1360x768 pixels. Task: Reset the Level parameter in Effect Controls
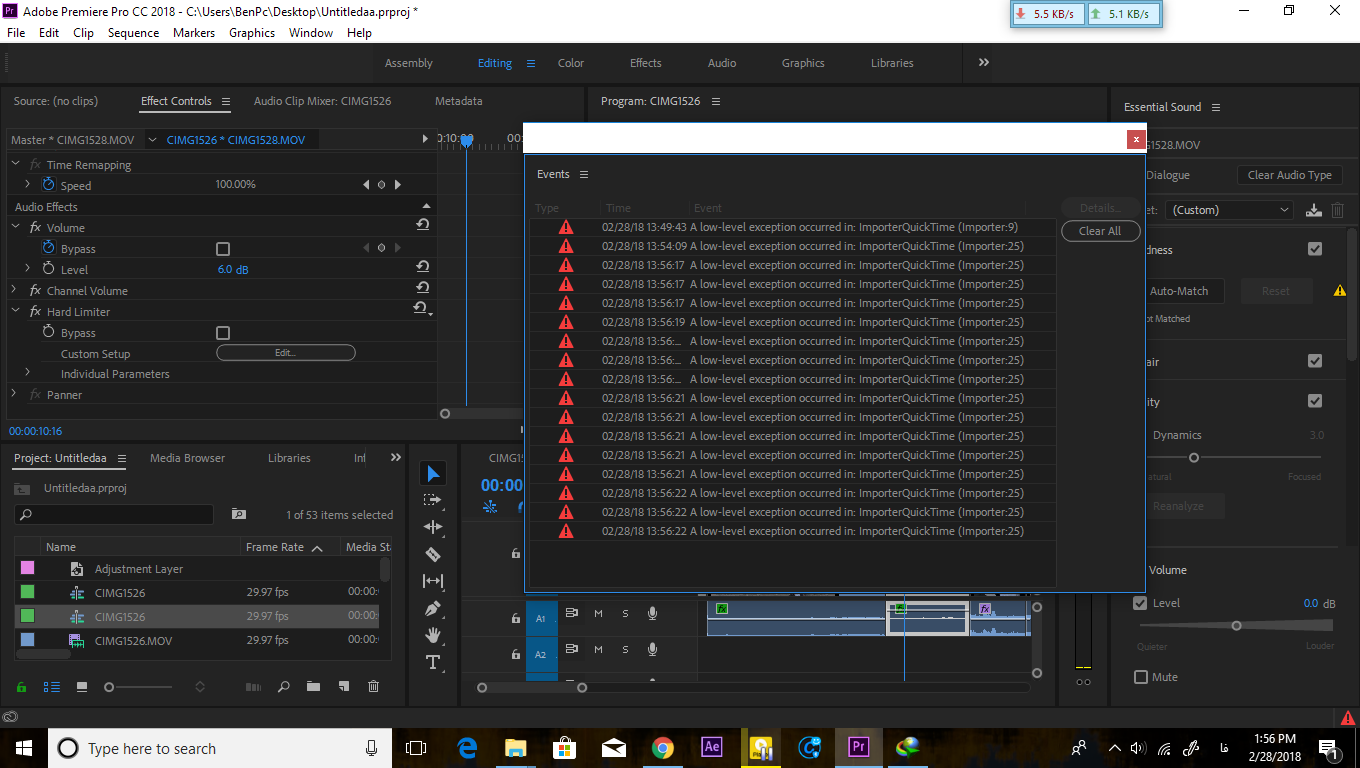coord(422,268)
